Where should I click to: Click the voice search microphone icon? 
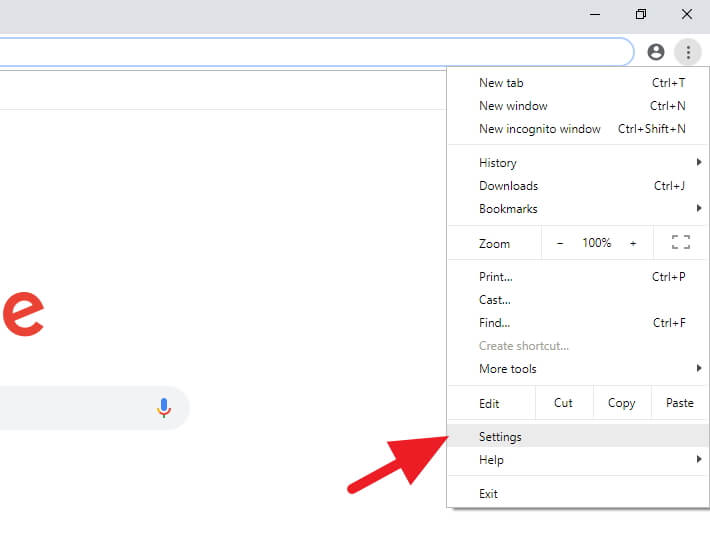tap(164, 408)
